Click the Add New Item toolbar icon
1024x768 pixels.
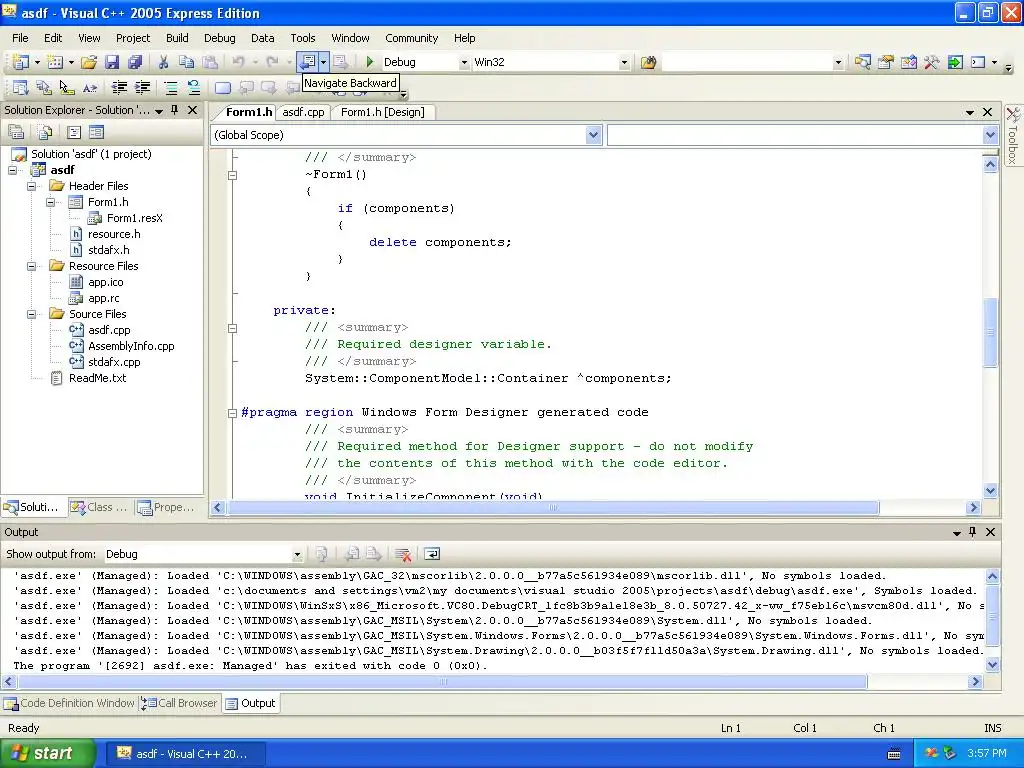55,62
